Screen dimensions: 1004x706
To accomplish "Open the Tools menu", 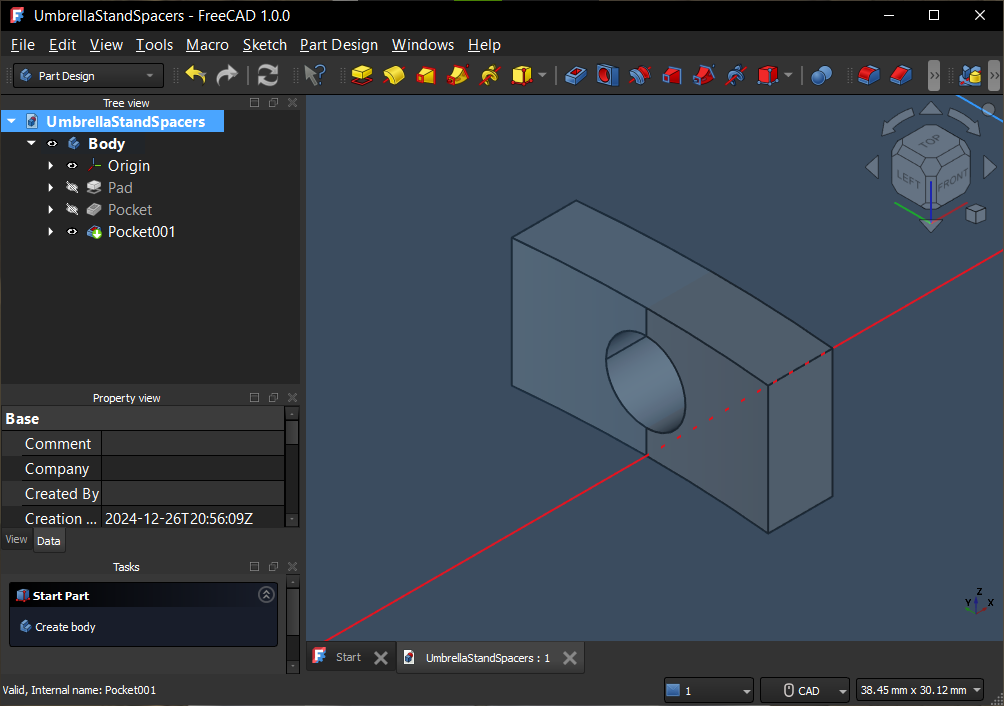I will (x=154, y=45).
